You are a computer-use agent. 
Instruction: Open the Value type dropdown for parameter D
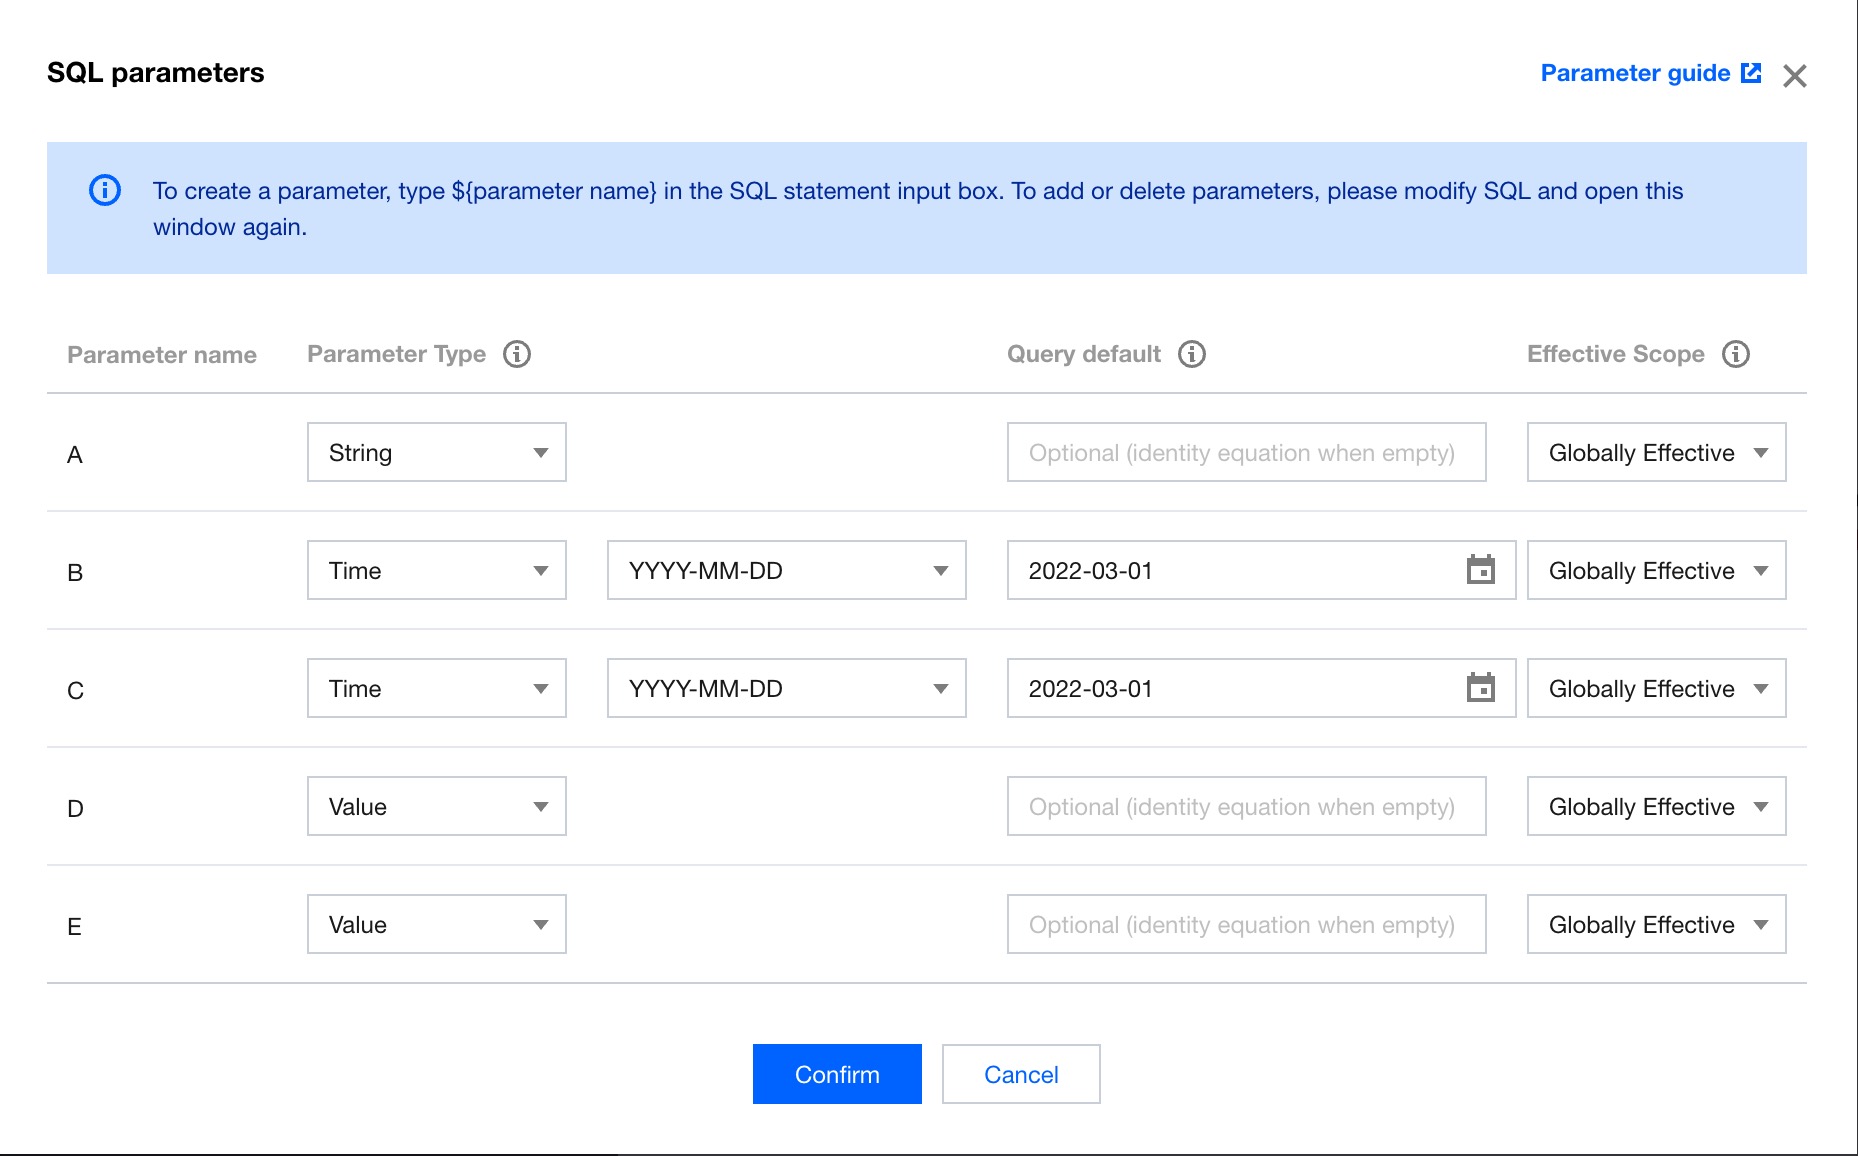click(437, 806)
